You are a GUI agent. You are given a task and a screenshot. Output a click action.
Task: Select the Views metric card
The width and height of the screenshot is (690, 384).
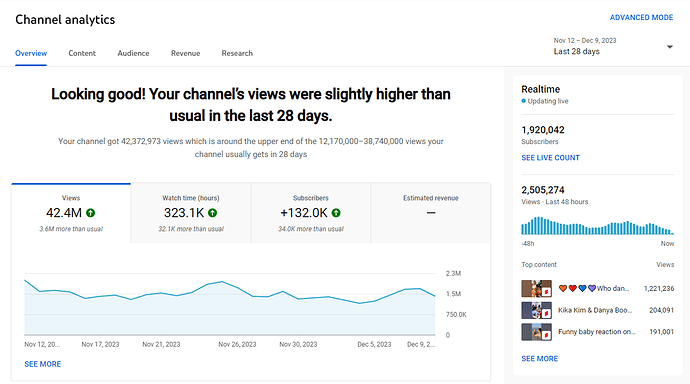(71, 213)
